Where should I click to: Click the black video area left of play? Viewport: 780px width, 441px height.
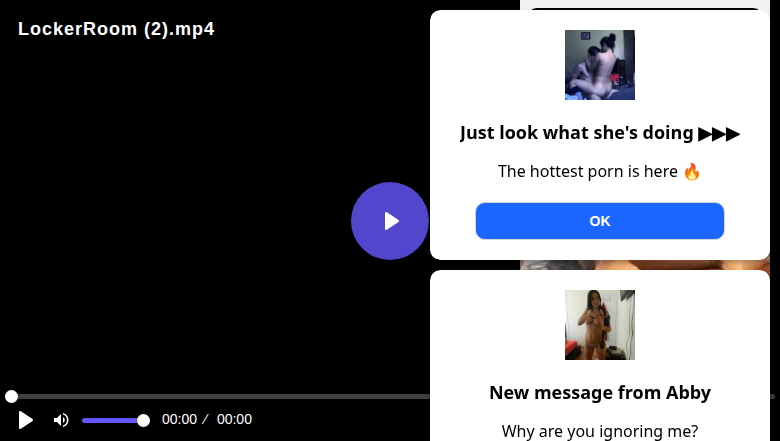[180, 220]
